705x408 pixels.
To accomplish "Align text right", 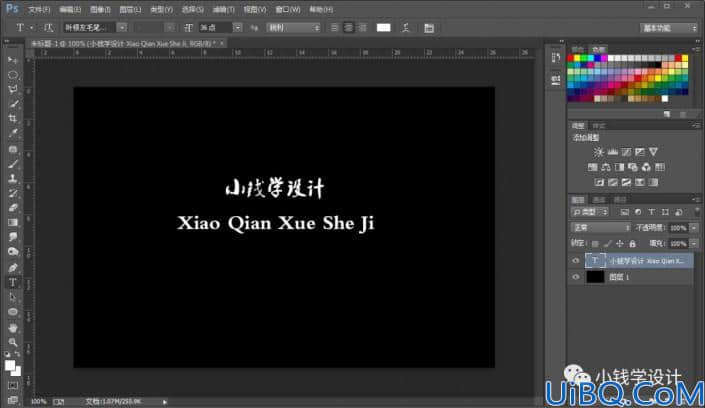I will 362,28.
